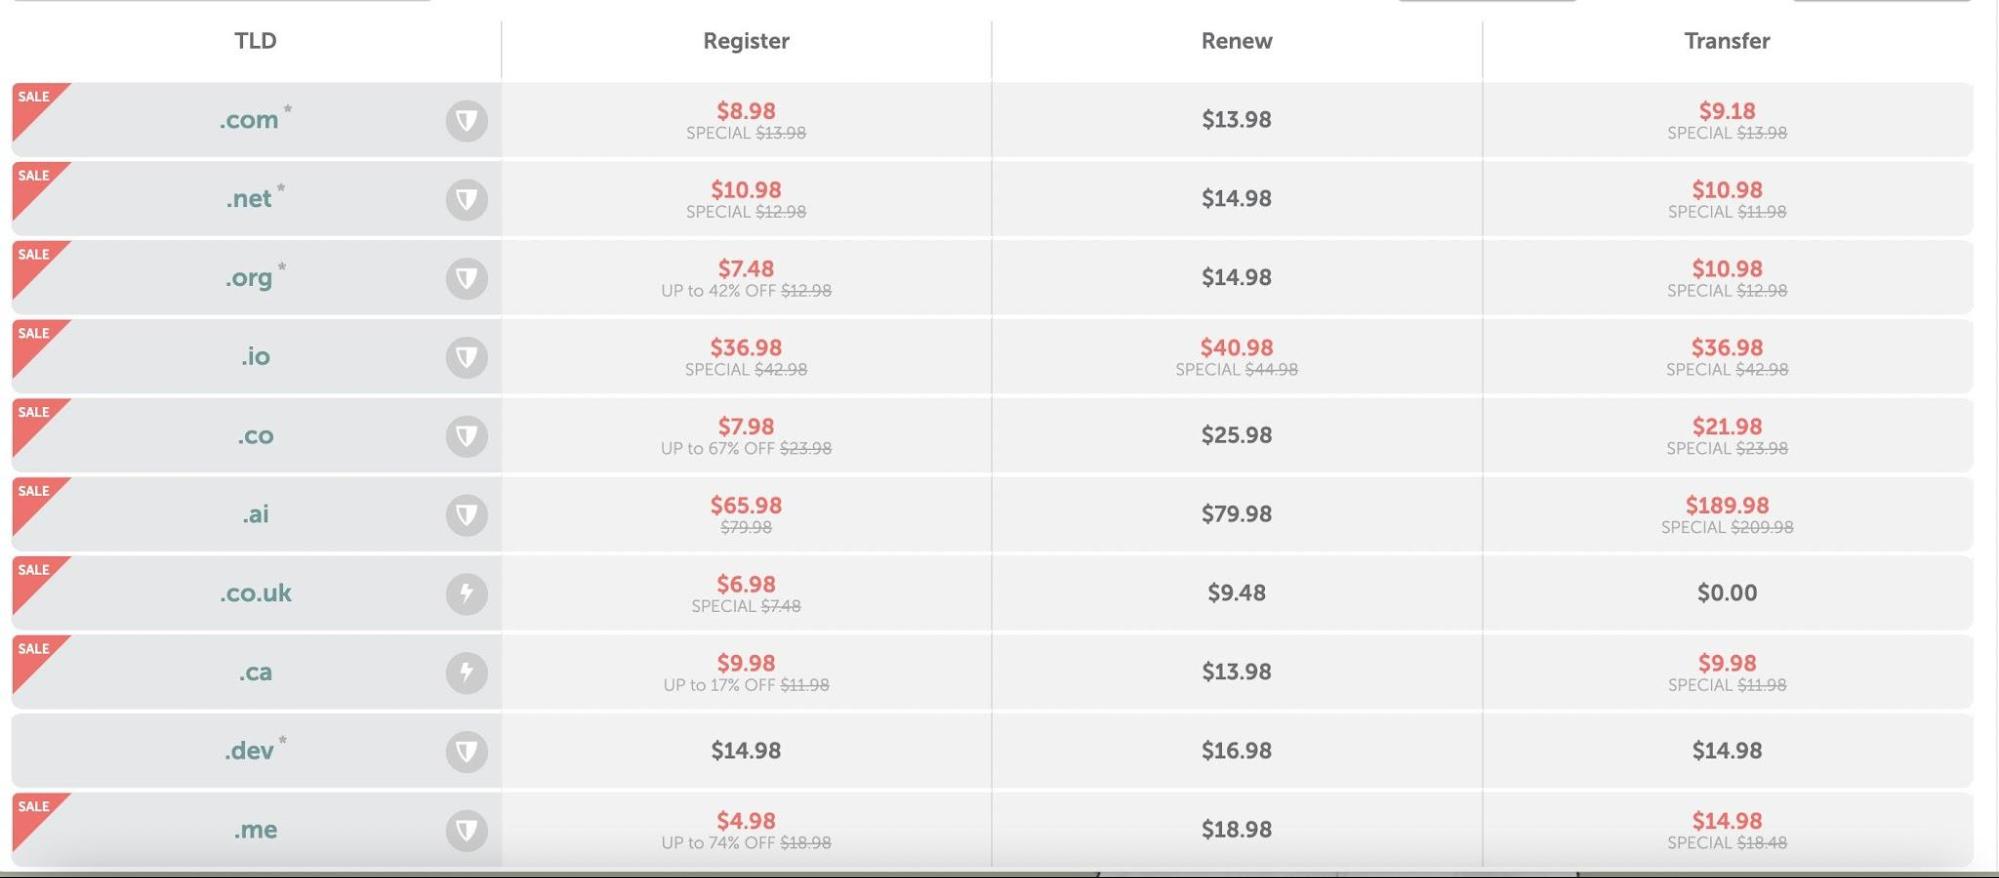Select the .com register price of $8.98

745,111
